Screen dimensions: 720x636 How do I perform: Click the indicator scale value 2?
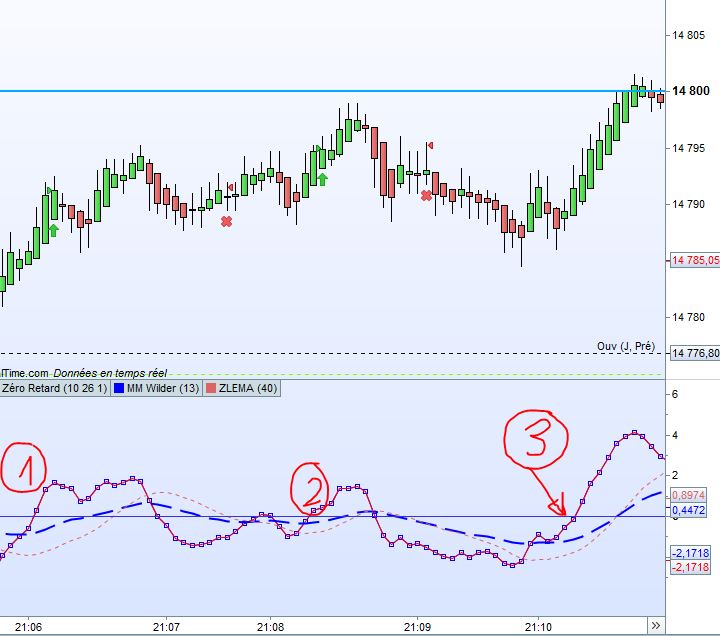pos(675,475)
